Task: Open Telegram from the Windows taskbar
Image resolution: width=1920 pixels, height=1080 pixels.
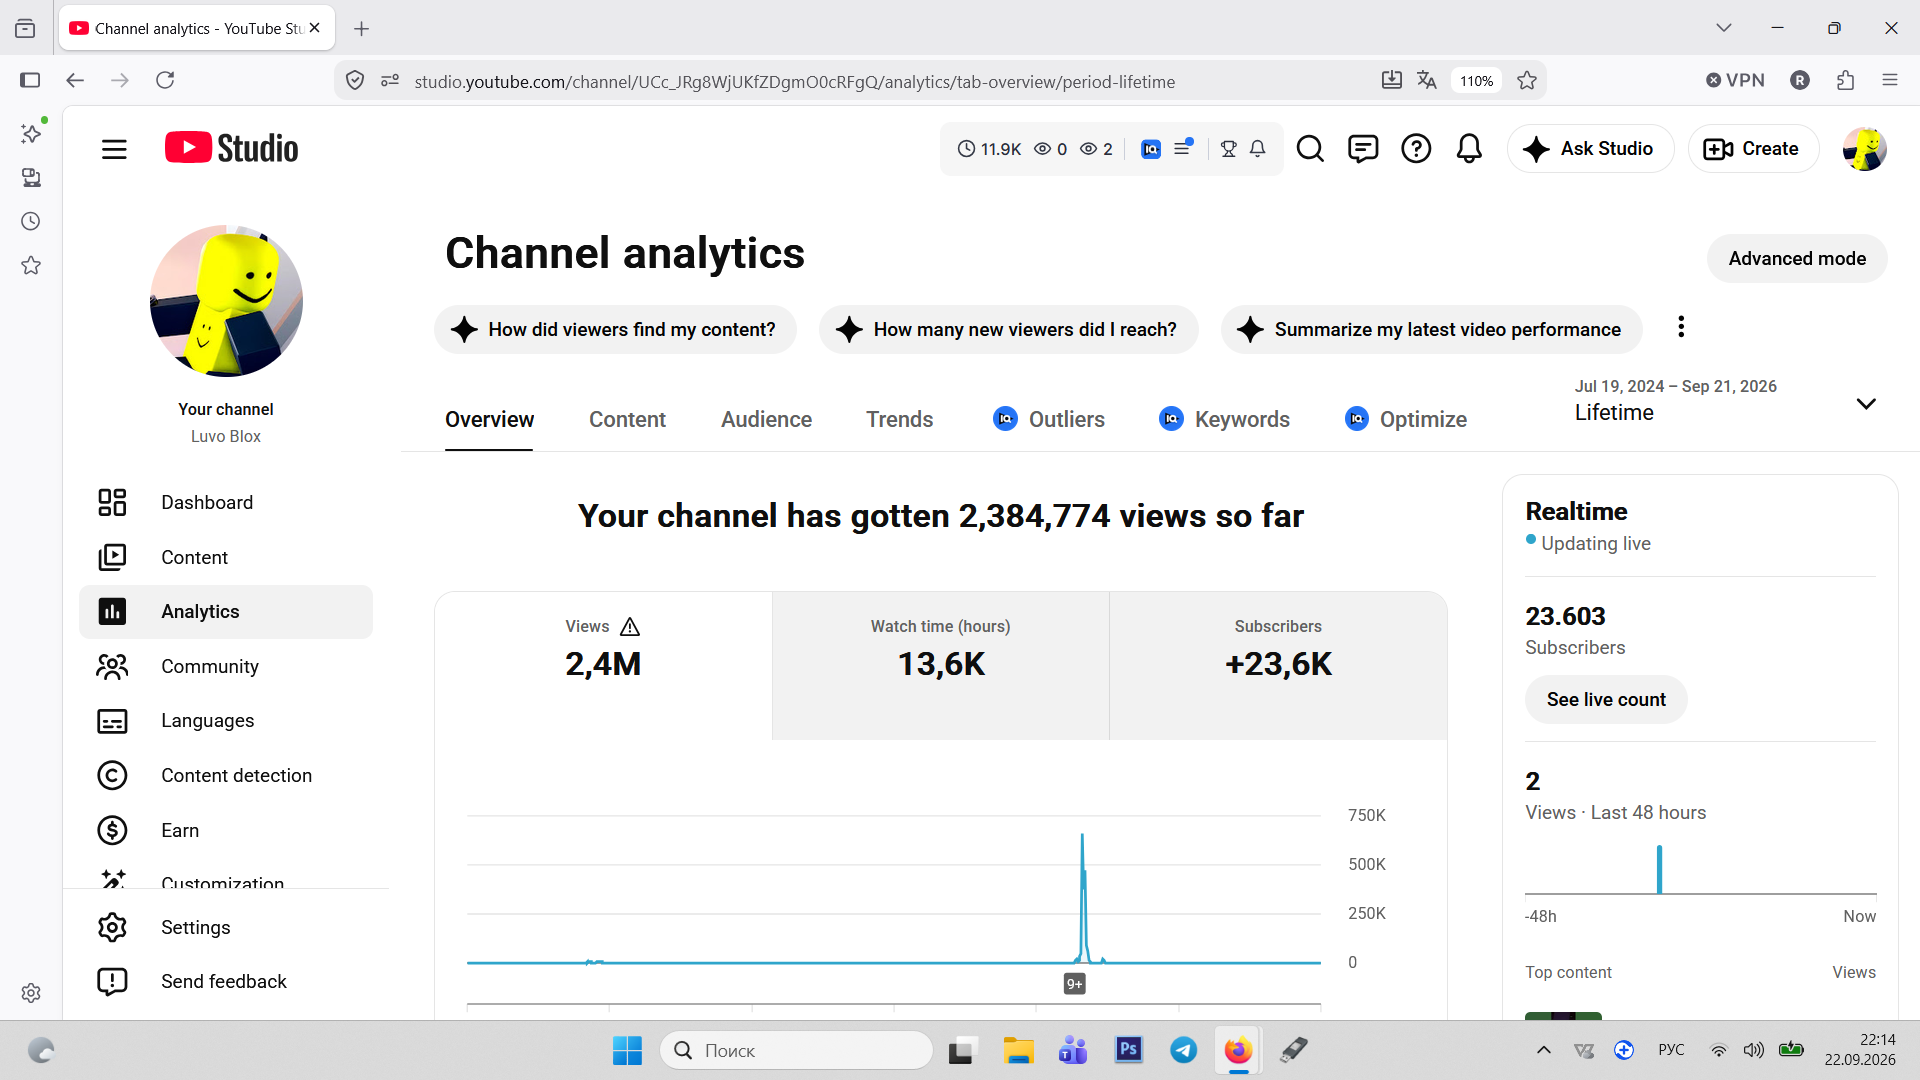Action: tap(1184, 1050)
